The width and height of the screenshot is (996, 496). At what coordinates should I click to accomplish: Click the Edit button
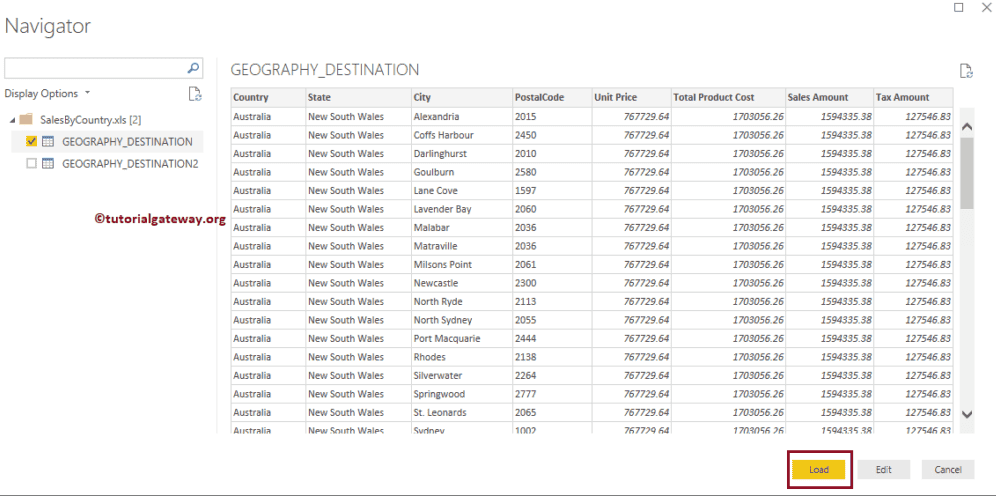(x=883, y=469)
